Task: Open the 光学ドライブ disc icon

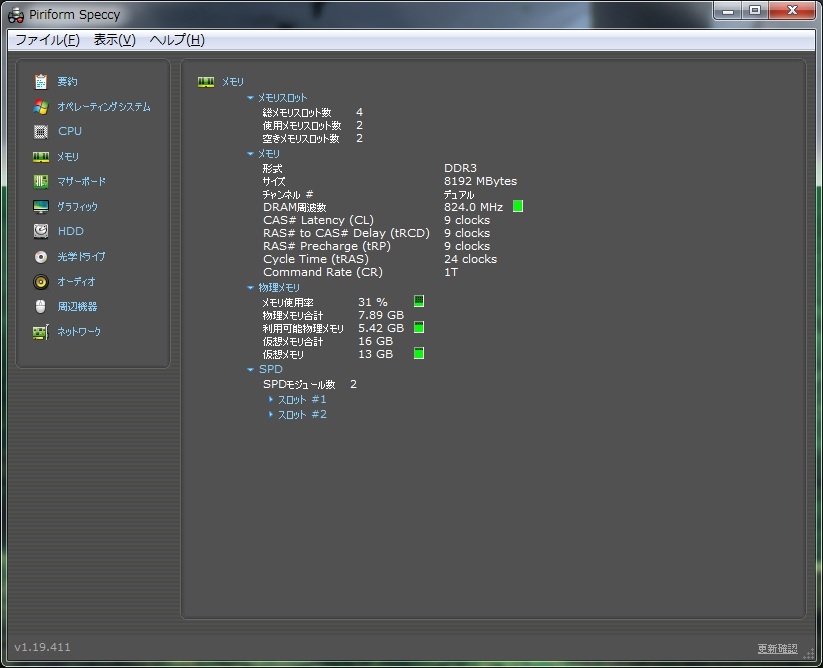Action: (x=41, y=257)
